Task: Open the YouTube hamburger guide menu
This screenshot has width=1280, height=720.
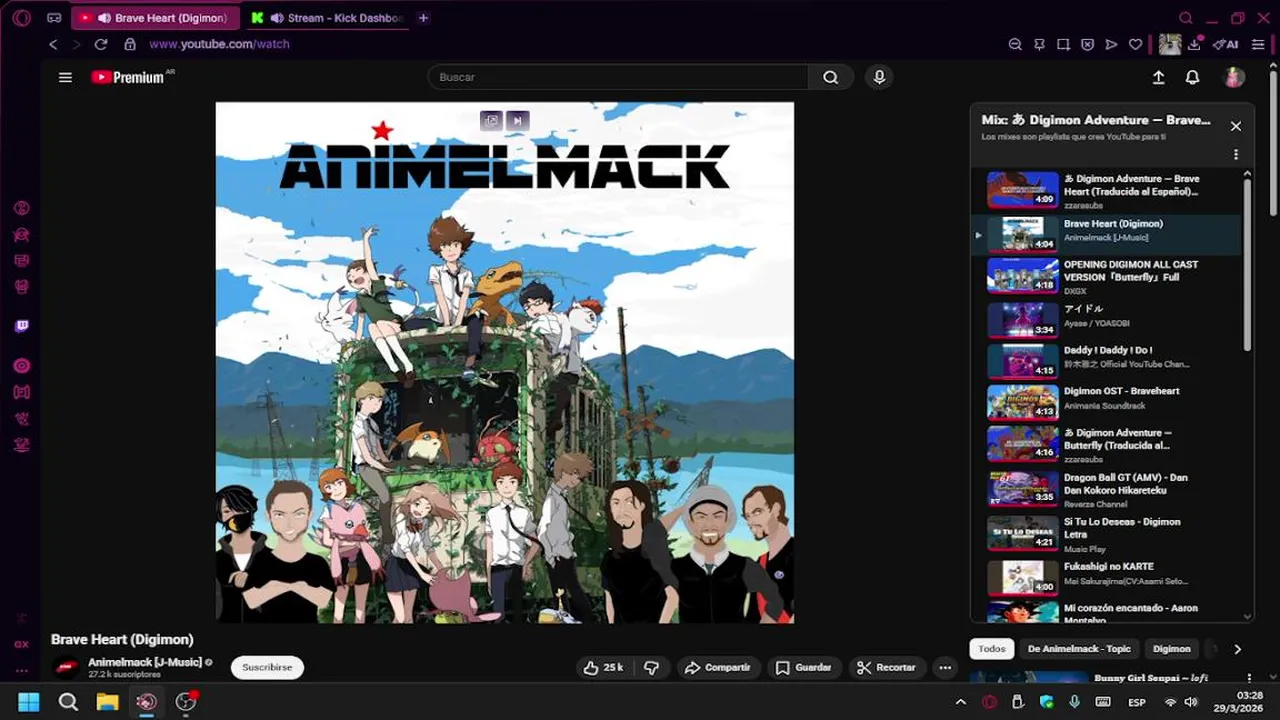Action: pos(65,77)
